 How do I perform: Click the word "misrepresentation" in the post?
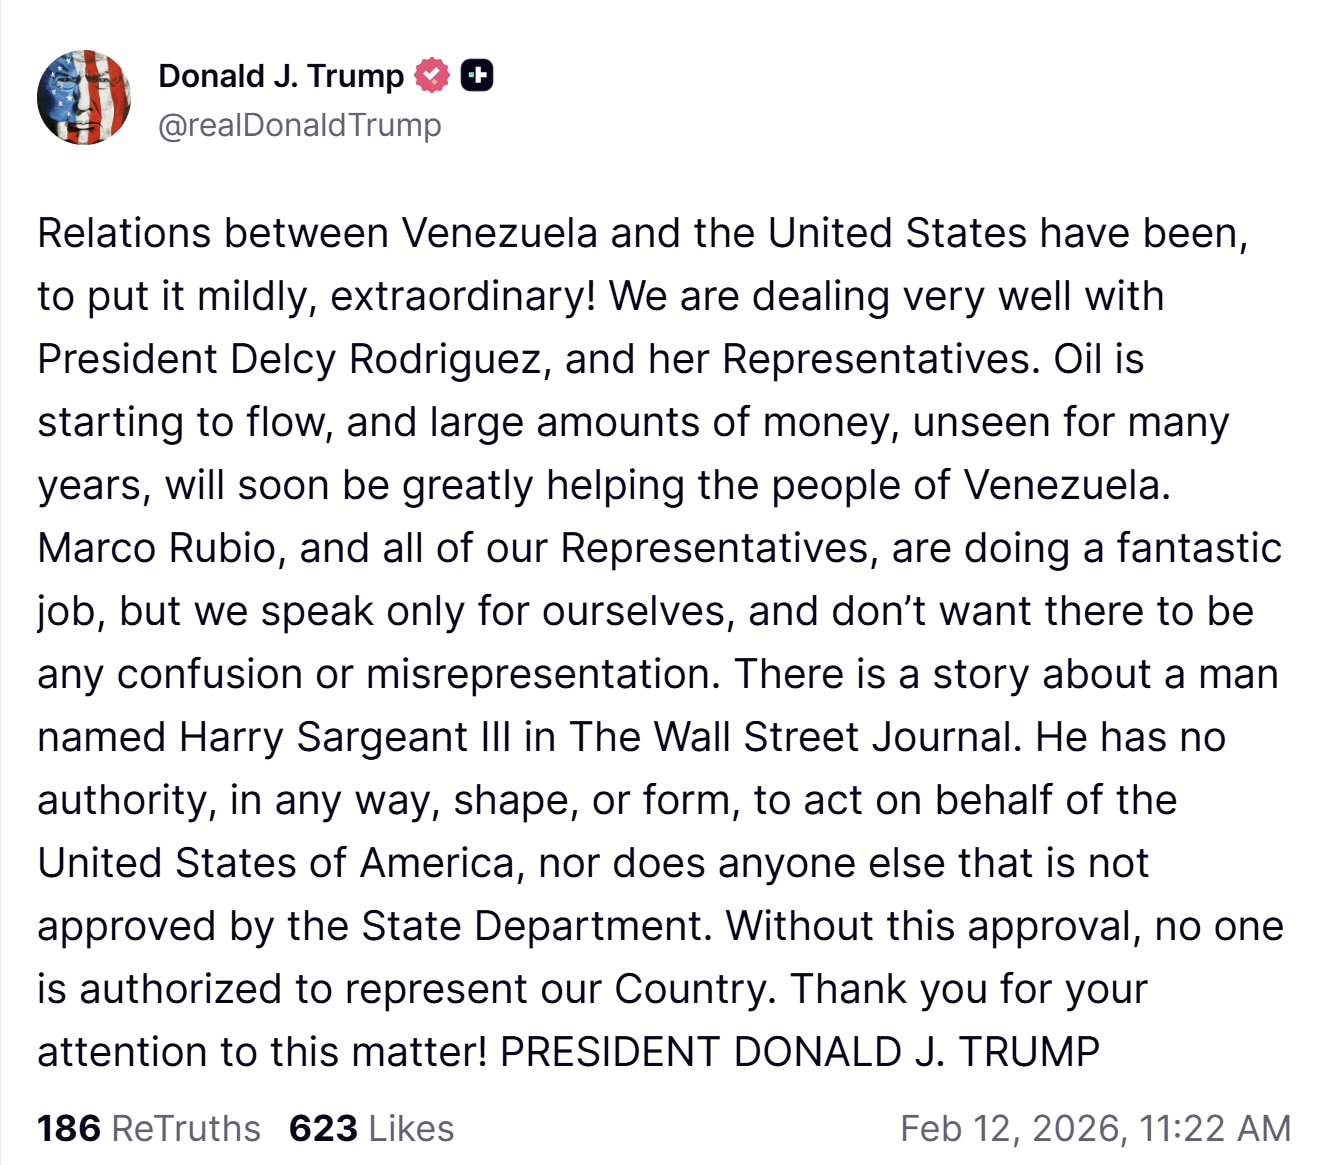pos(542,674)
